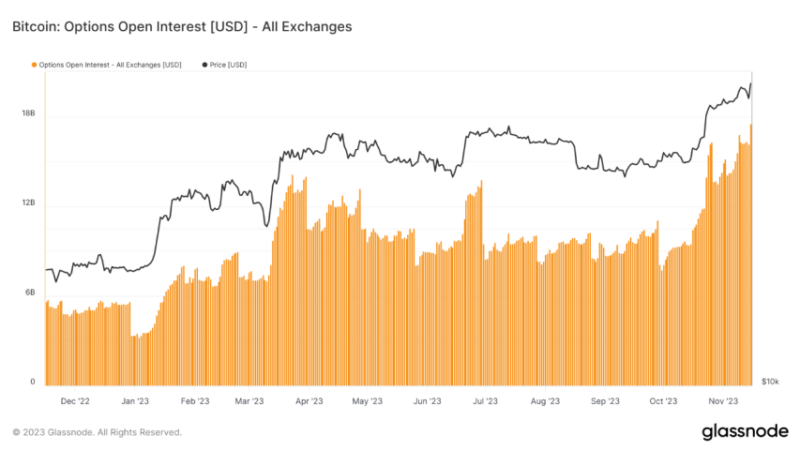Toggle the Price [USD] legend label

tap(229, 65)
